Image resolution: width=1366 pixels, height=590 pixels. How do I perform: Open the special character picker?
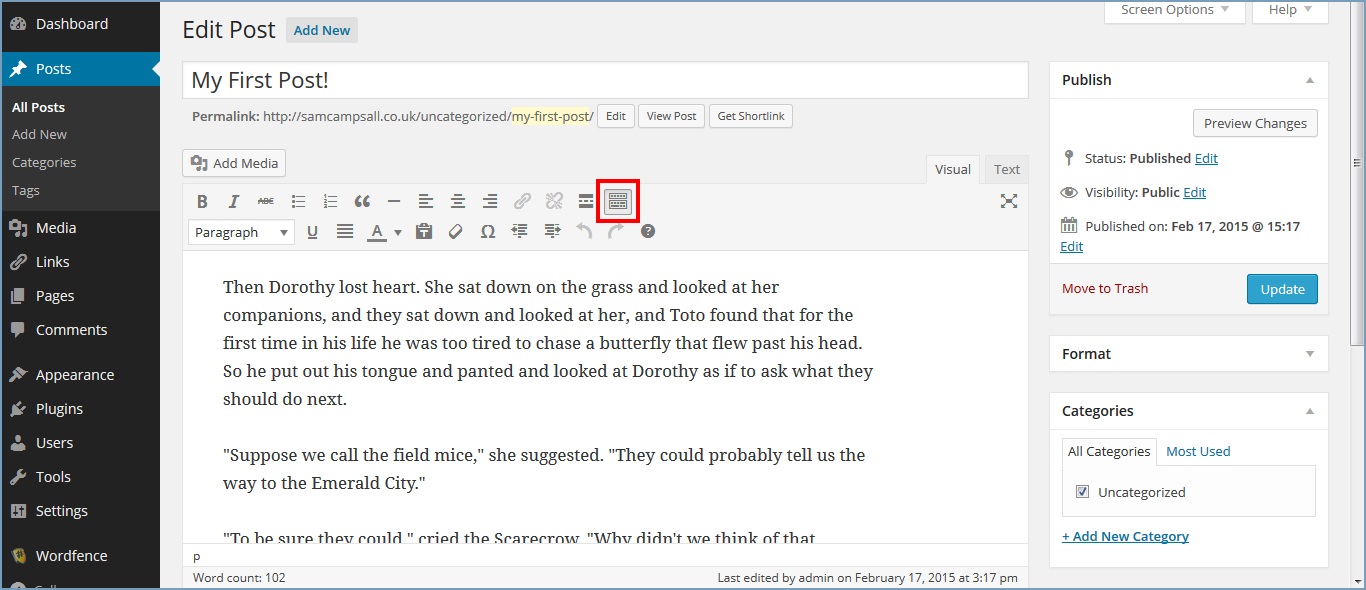488,231
